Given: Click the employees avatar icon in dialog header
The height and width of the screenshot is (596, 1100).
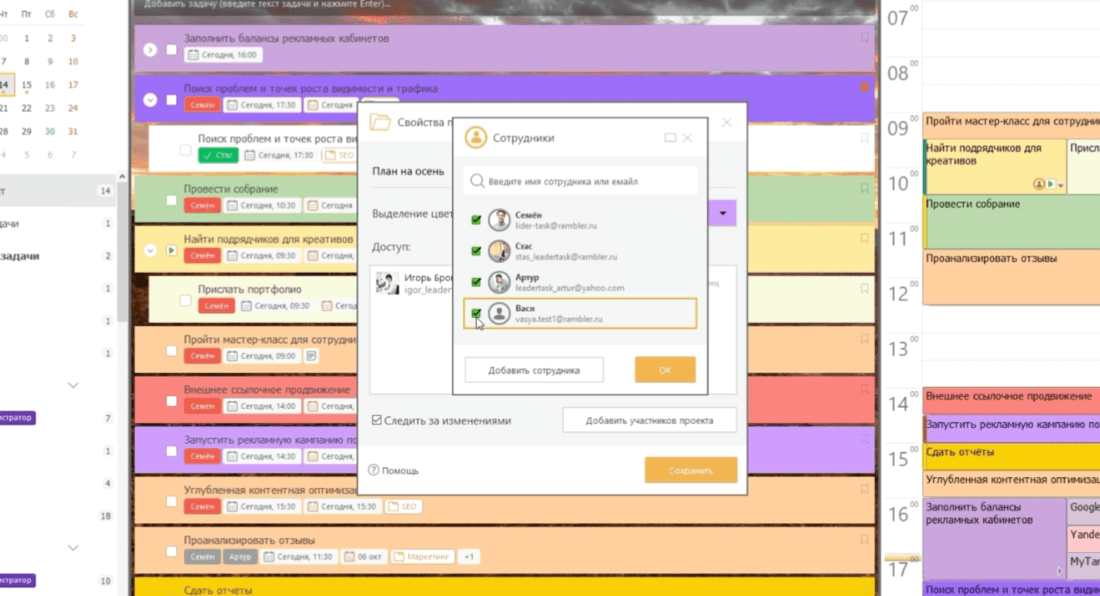Looking at the screenshot, I should pyautogui.click(x=476, y=138).
